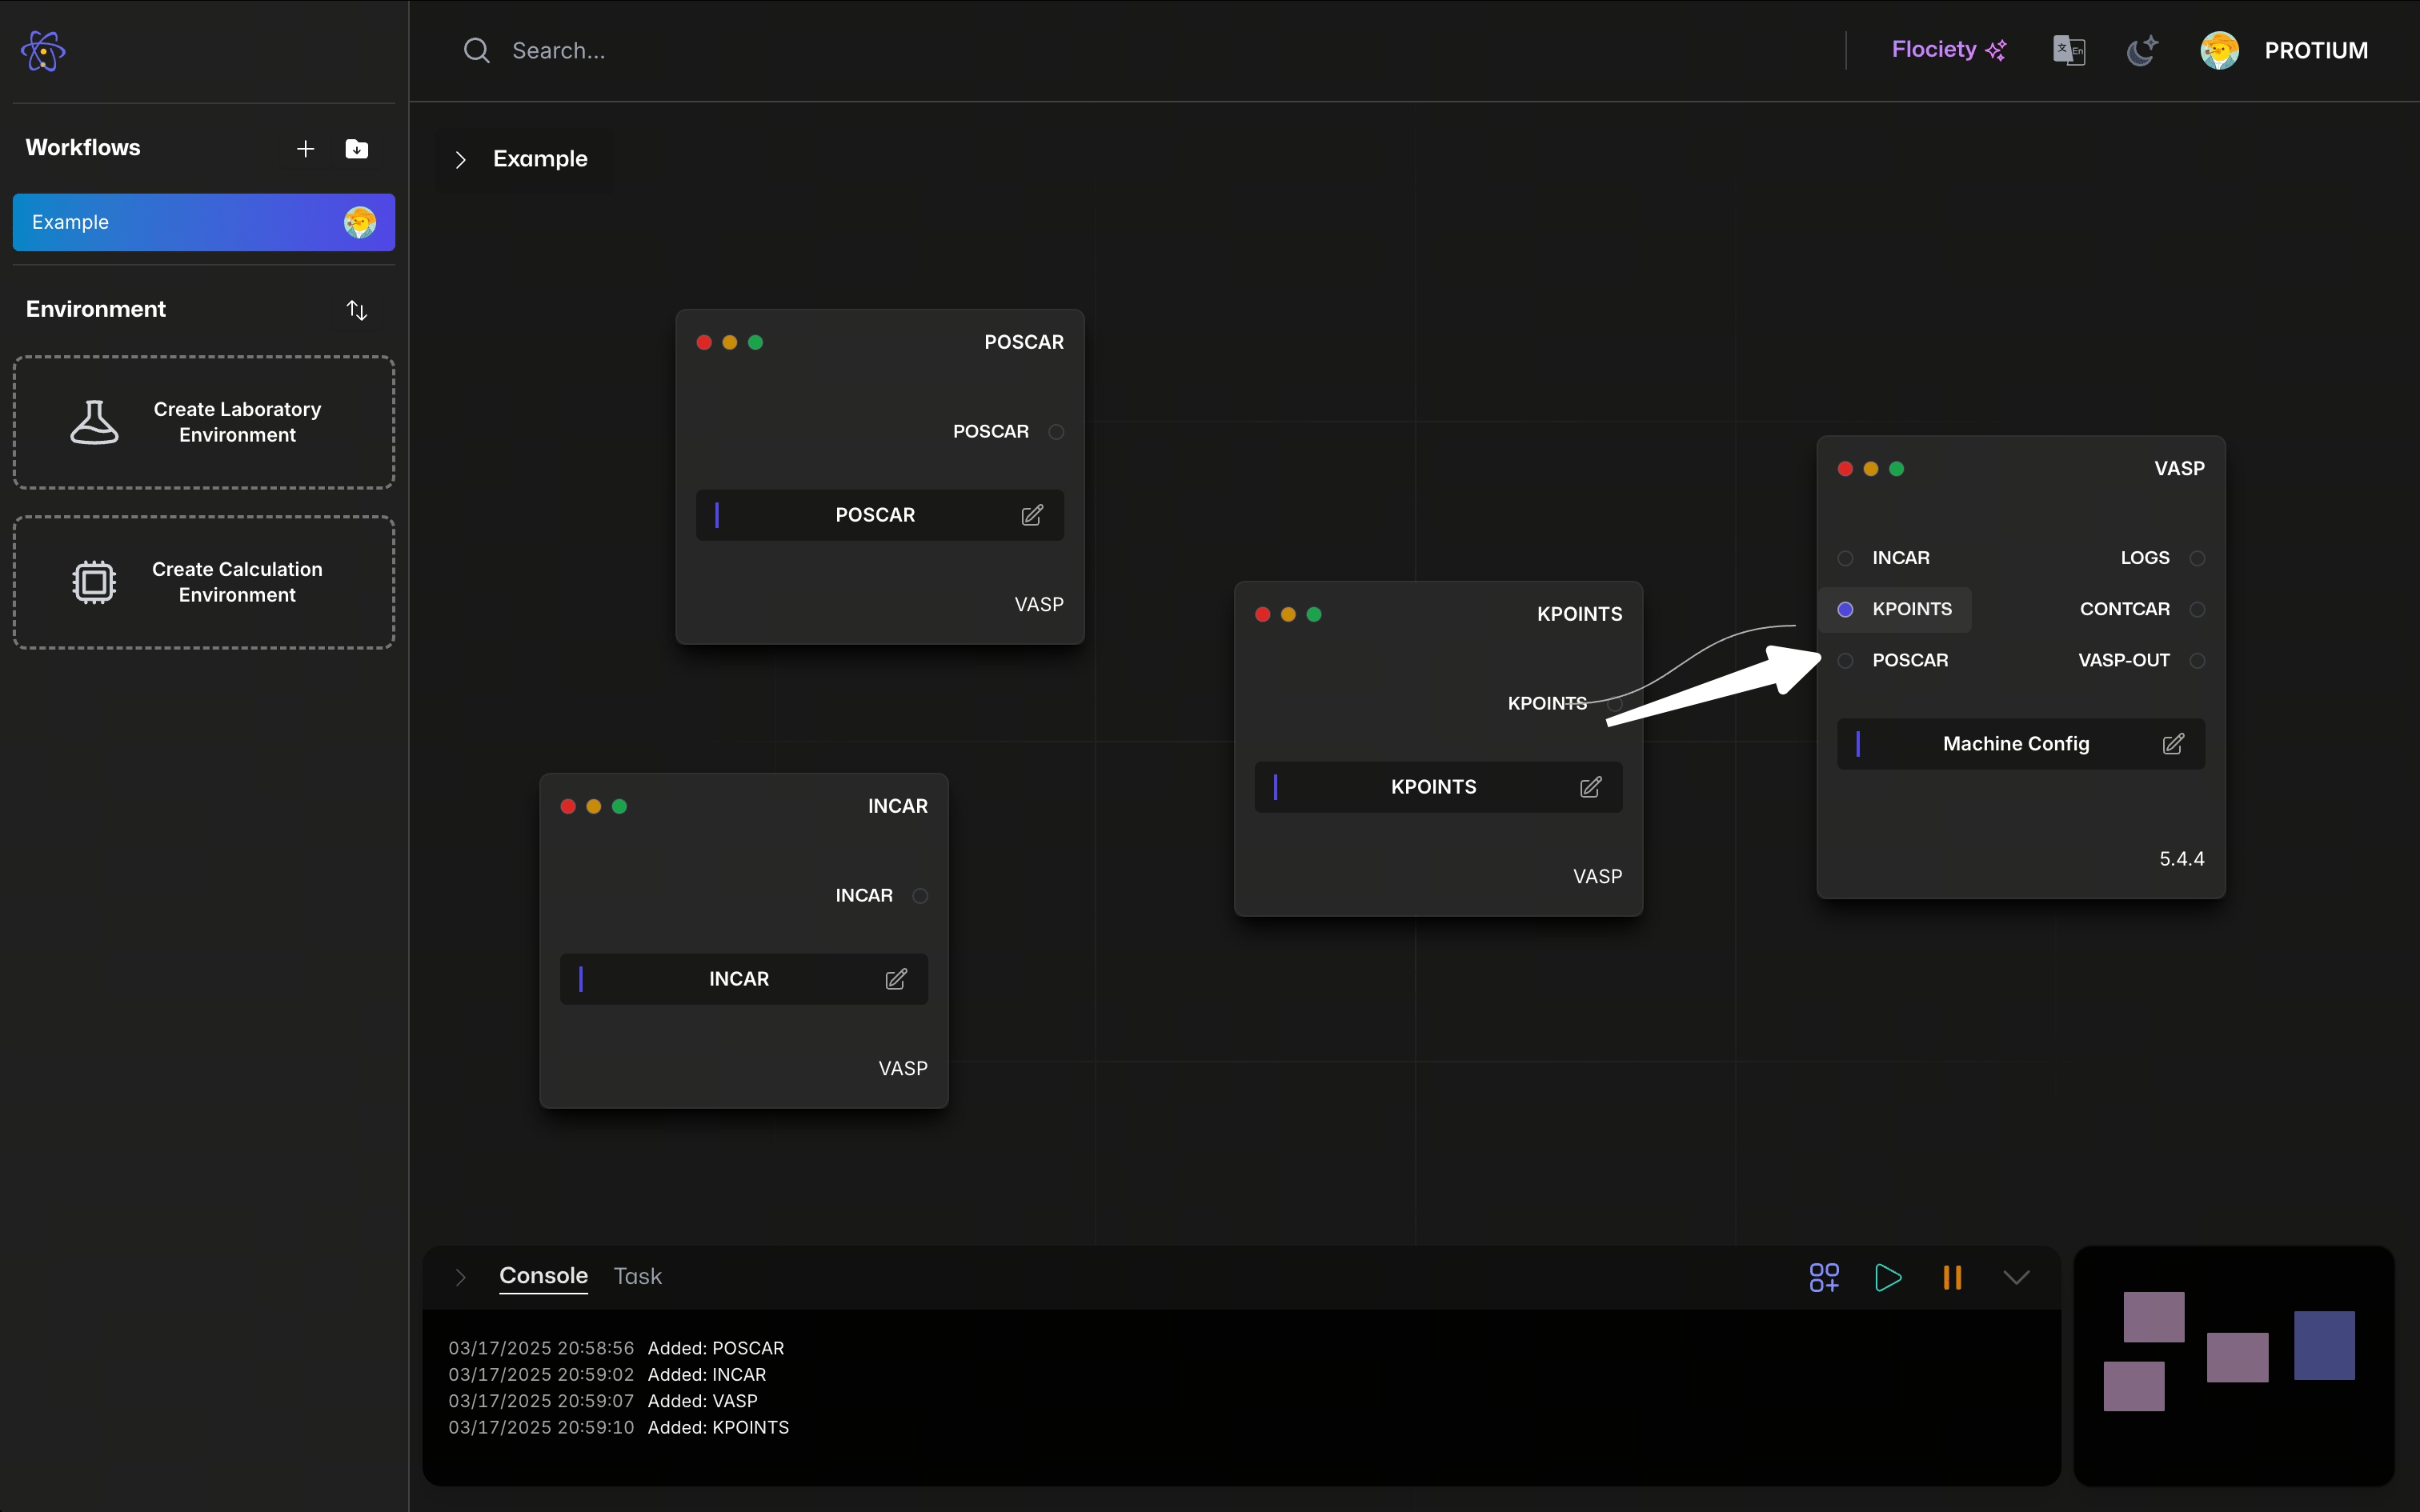Select the LOGS output port on VASP node

click(x=2197, y=558)
